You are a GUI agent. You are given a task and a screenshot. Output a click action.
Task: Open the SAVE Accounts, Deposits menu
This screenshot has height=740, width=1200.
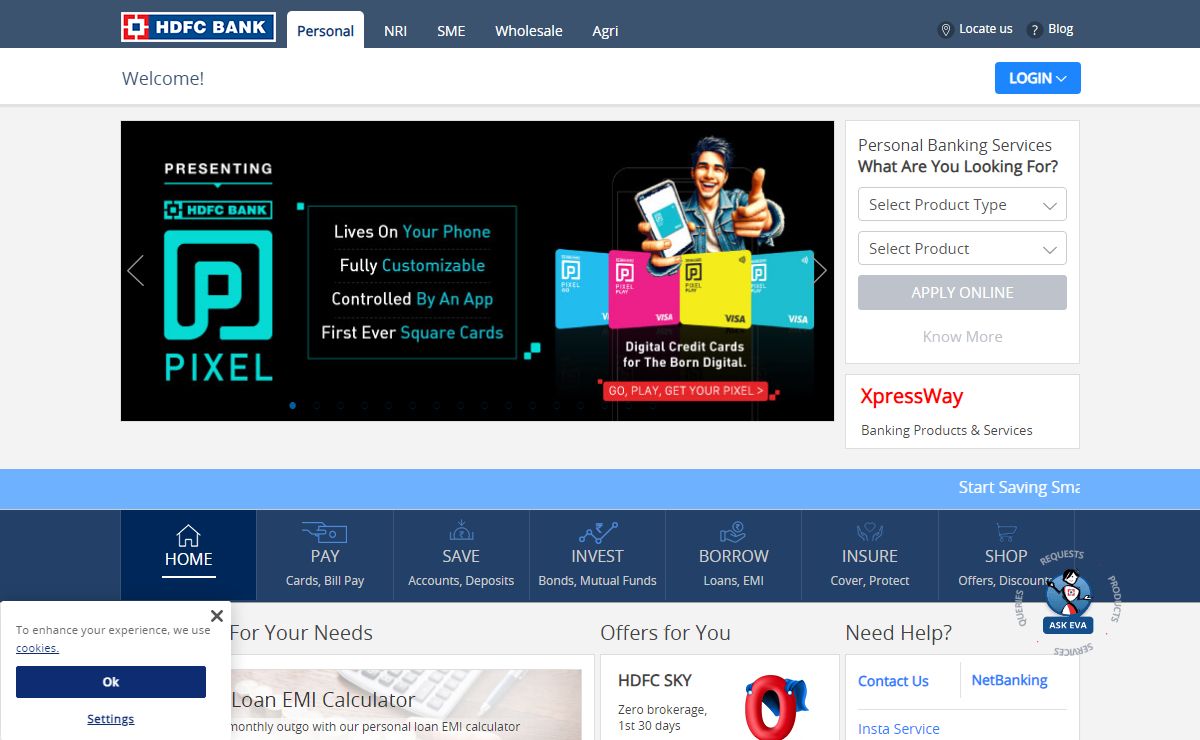461,555
